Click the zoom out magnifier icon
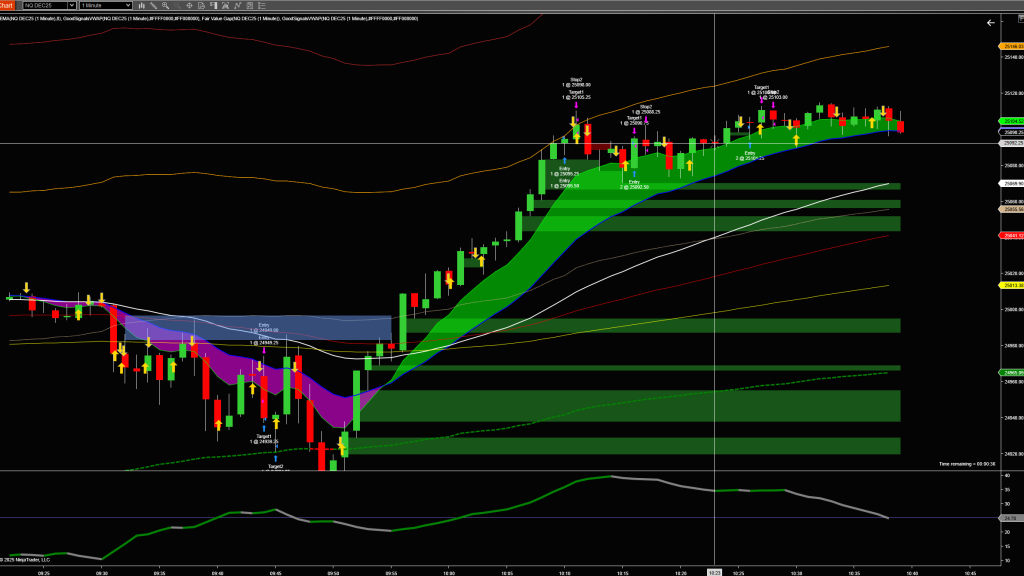The height and width of the screenshot is (576, 1024). tap(177, 5)
